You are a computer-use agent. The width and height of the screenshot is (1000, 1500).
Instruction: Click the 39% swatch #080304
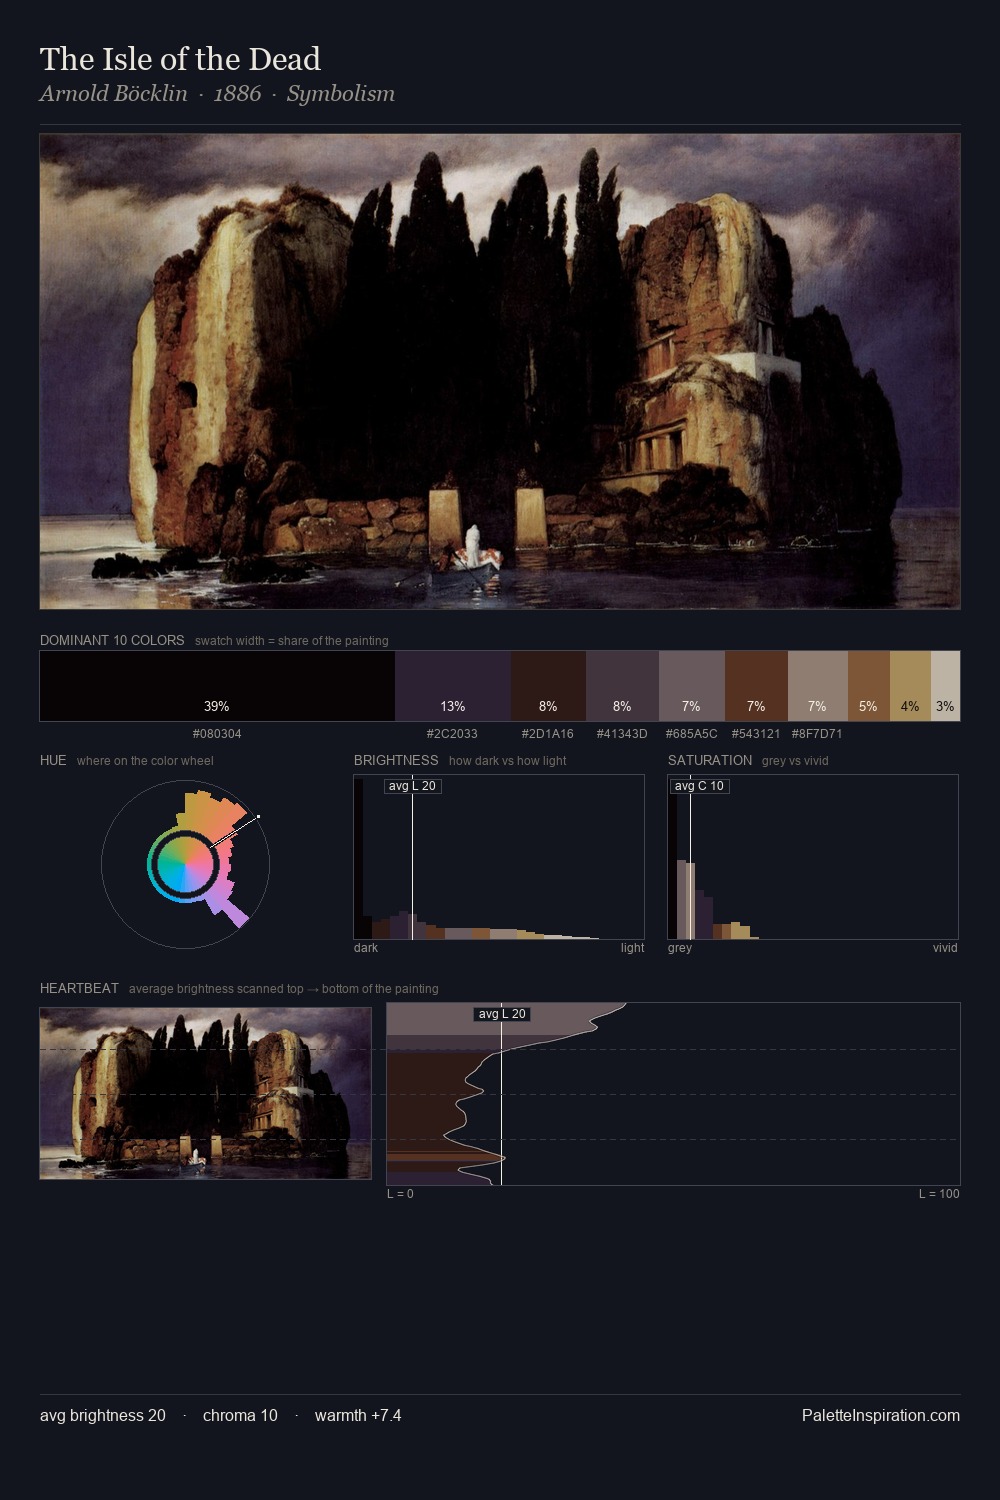coord(217,686)
